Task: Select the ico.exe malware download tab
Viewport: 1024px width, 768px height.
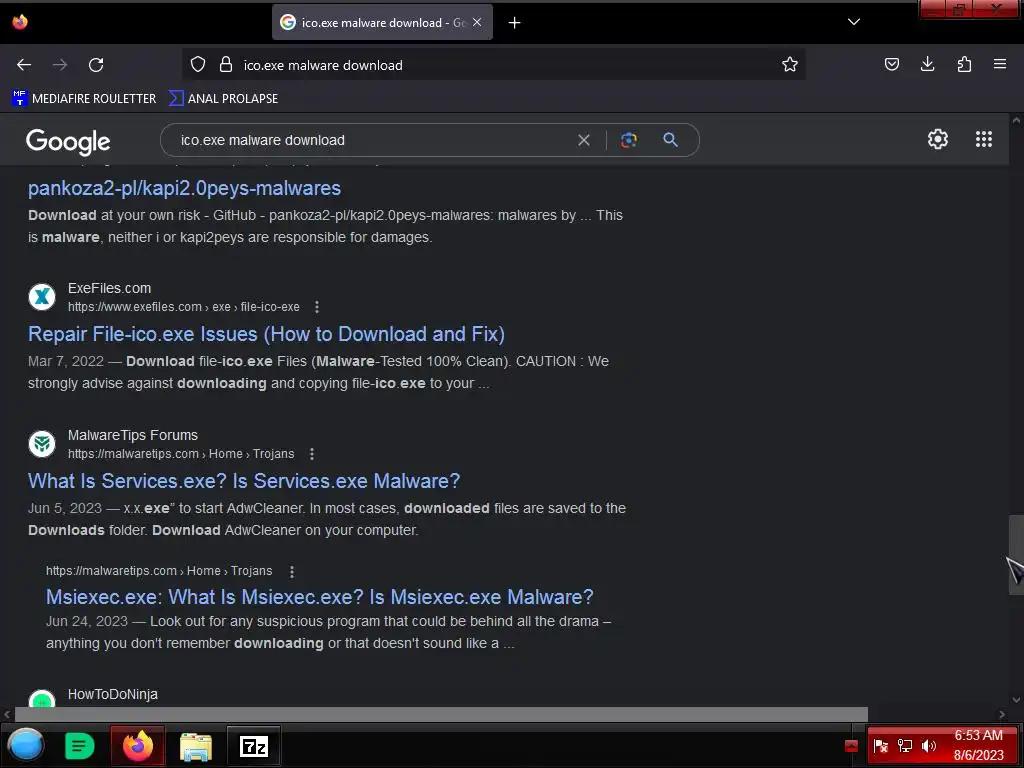Action: pos(382,22)
